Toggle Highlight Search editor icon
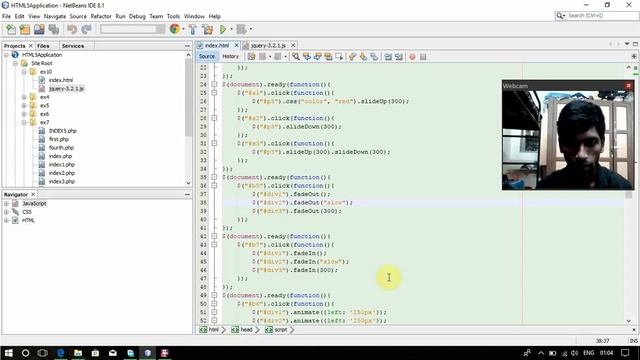Screen dimensions: 640x360 coord(328,57)
